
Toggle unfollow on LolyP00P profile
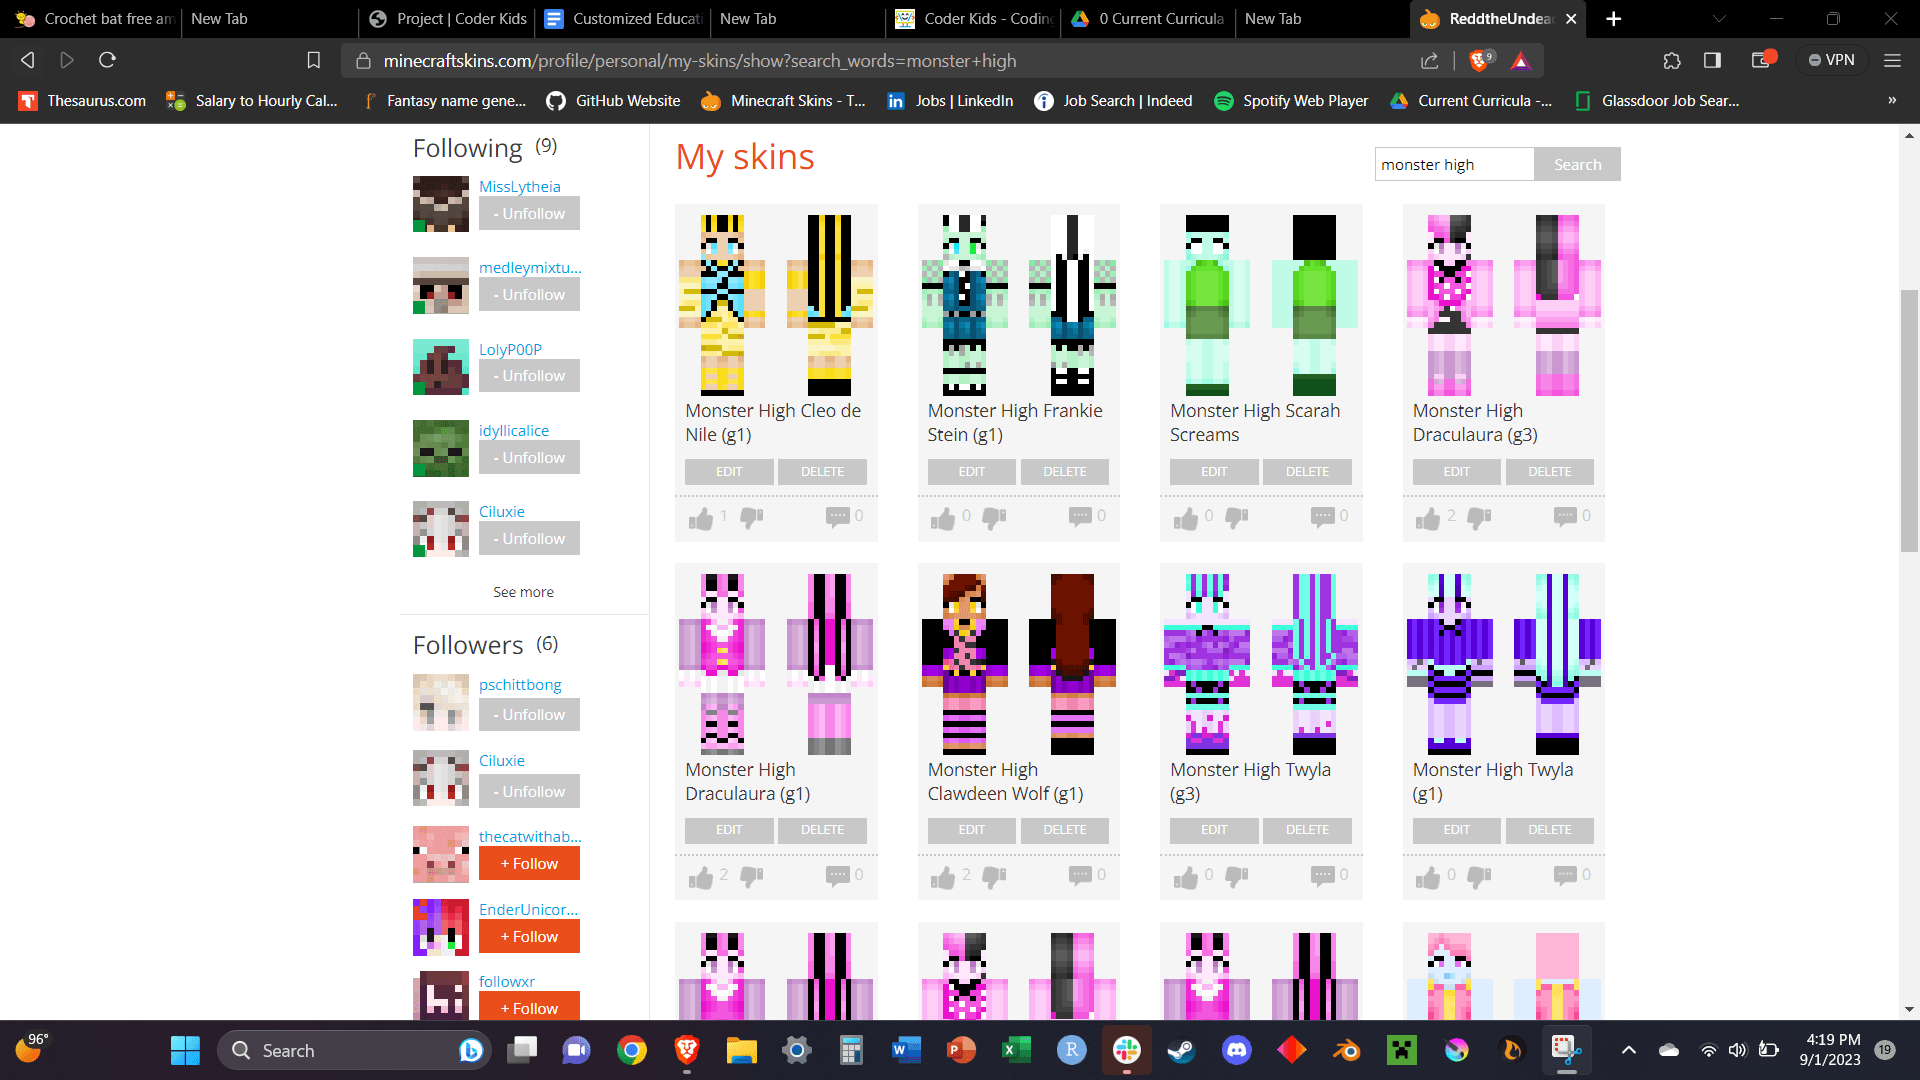pyautogui.click(x=527, y=376)
